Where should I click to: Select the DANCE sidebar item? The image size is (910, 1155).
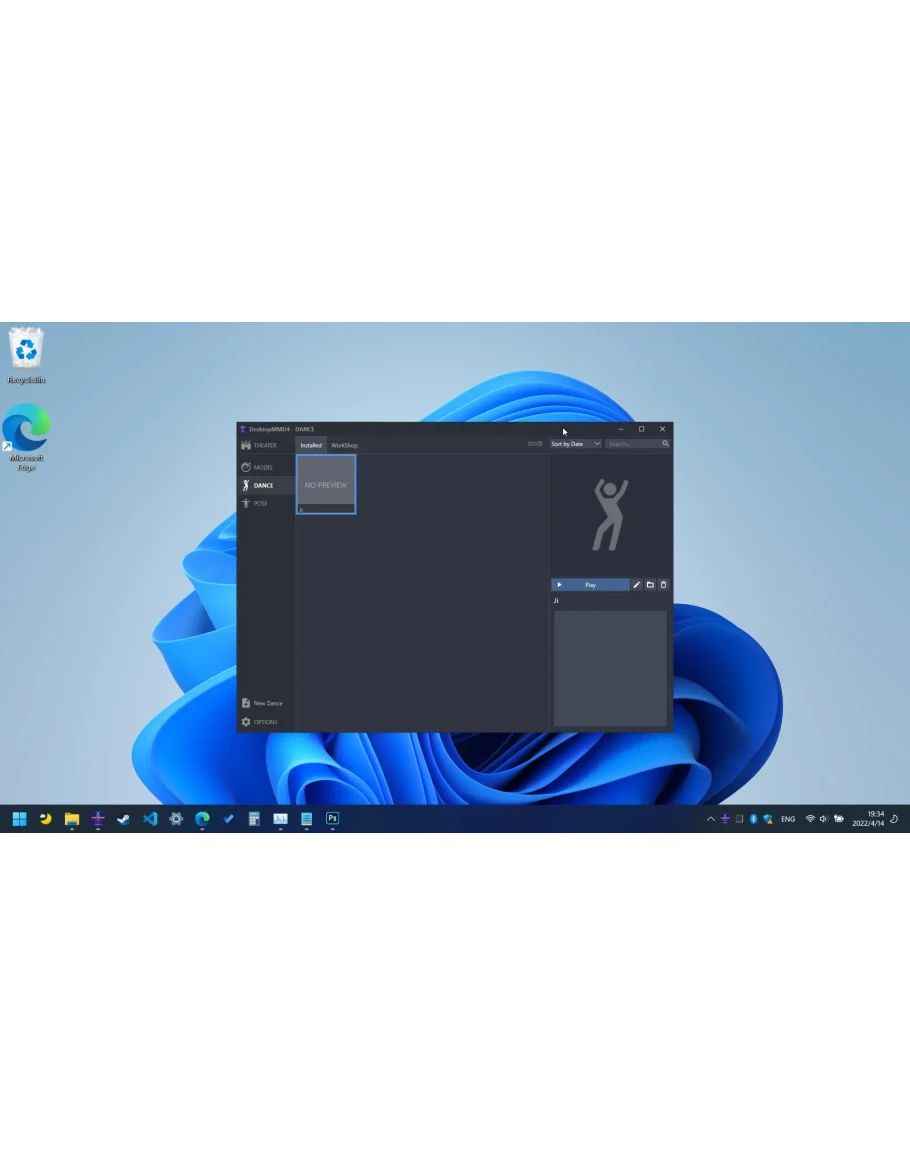point(258,485)
